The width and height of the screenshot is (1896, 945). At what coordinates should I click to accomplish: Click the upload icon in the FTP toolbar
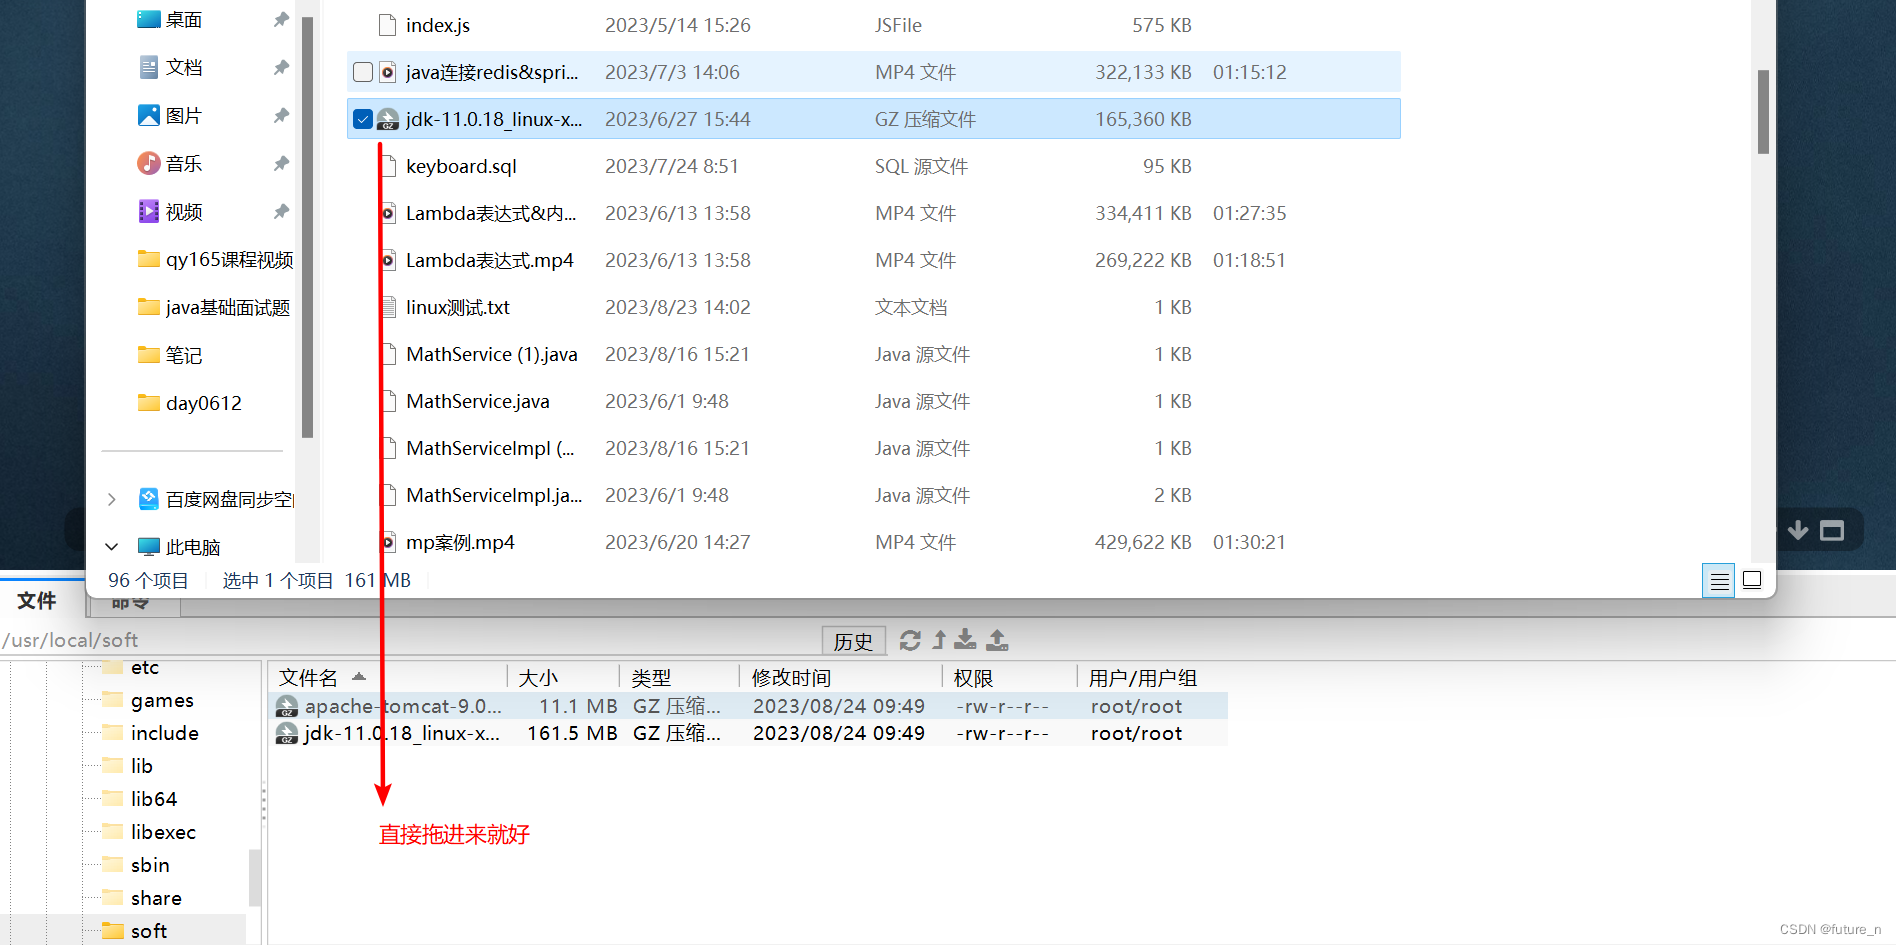[998, 640]
